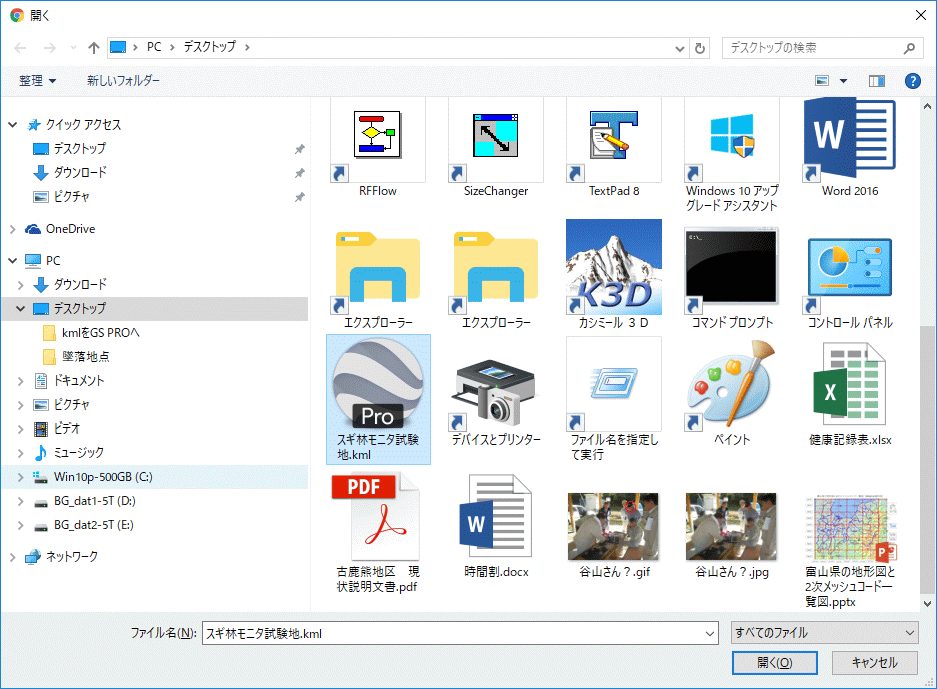Click the change view icon

822,81
